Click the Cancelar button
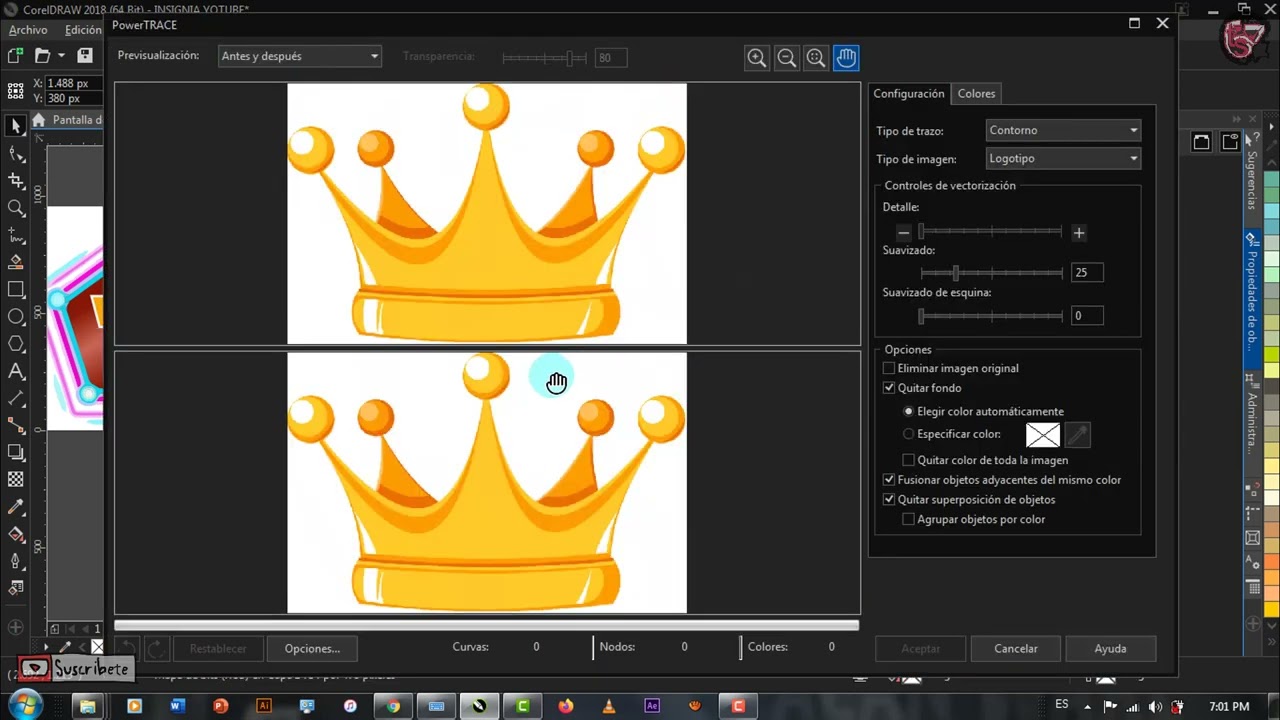Image resolution: width=1280 pixels, height=720 pixels. click(1016, 648)
